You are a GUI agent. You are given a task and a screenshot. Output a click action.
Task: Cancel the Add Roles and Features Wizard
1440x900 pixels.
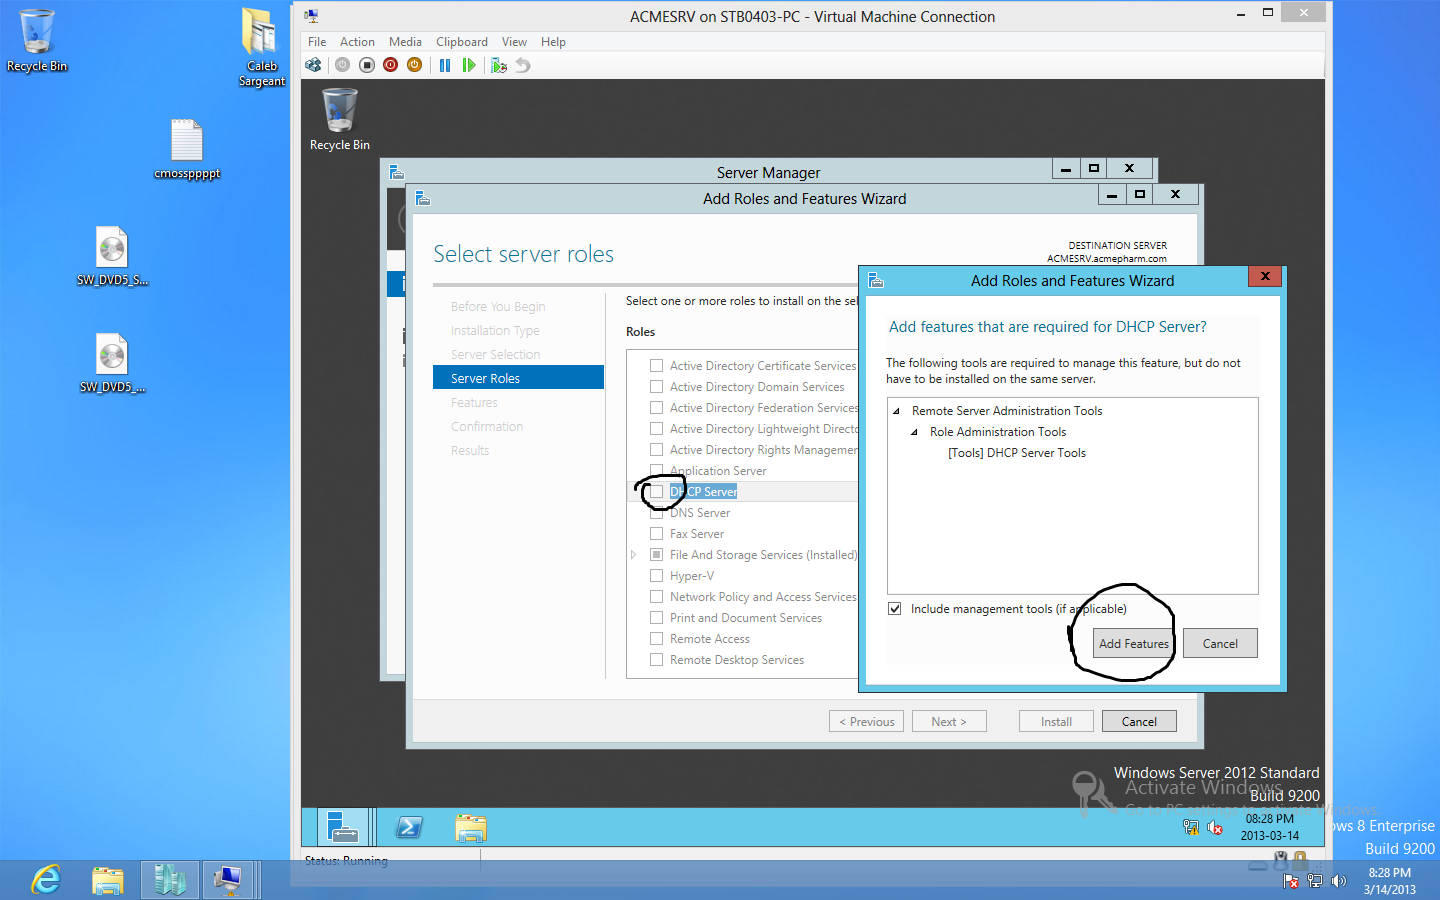tap(1139, 721)
